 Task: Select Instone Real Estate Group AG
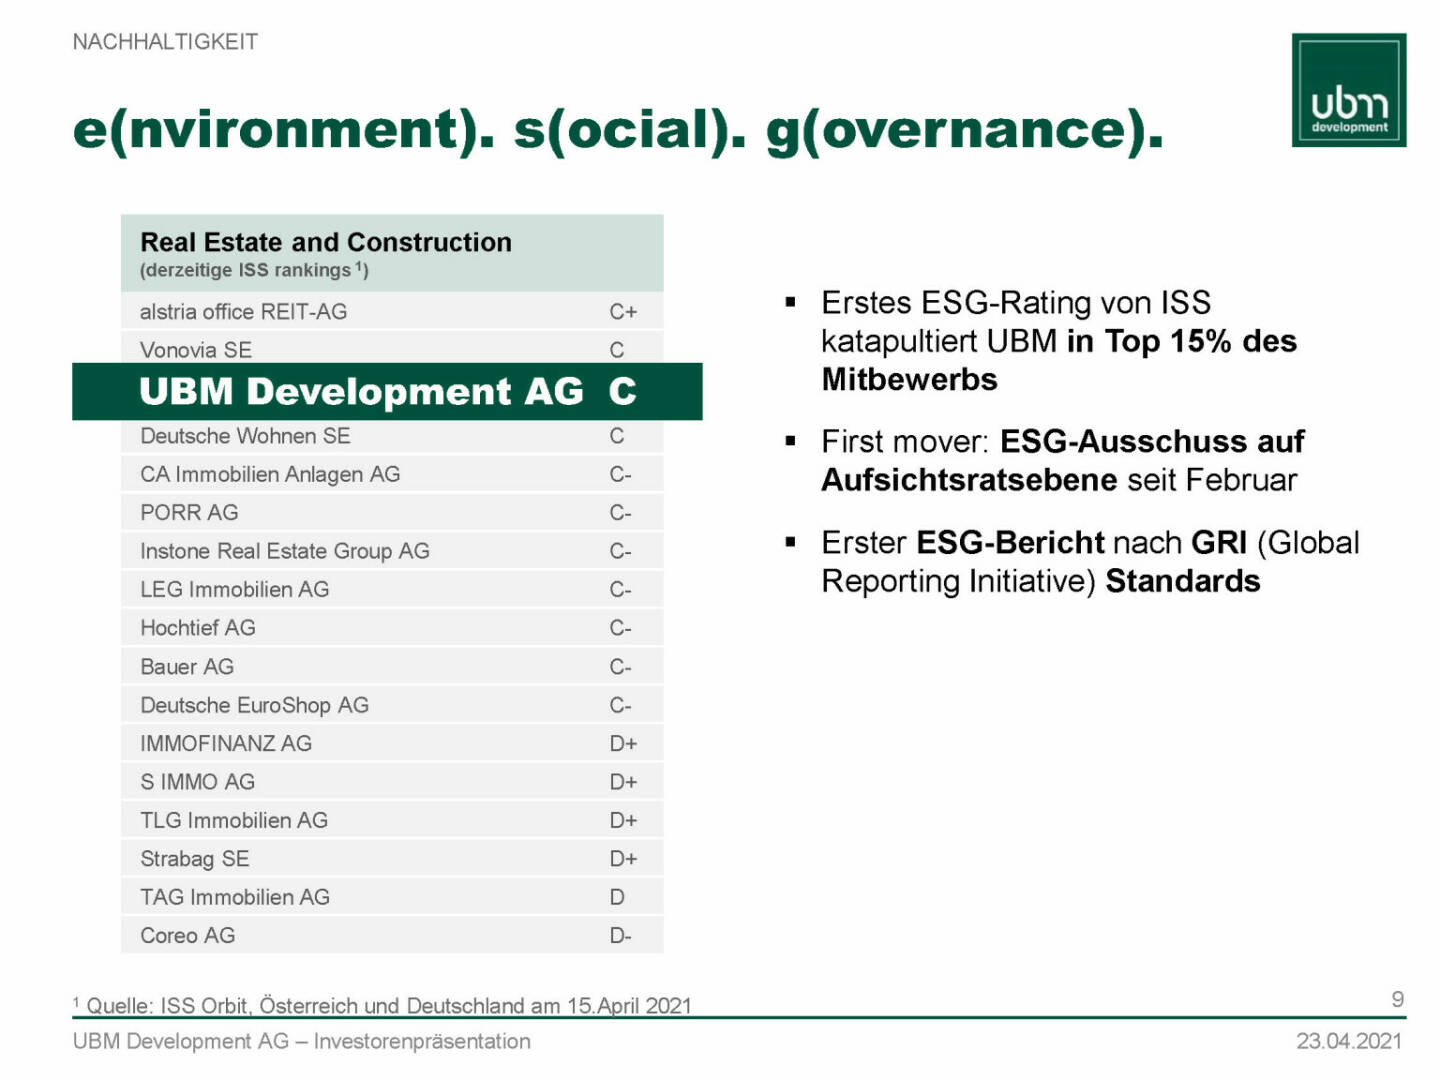(391, 551)
